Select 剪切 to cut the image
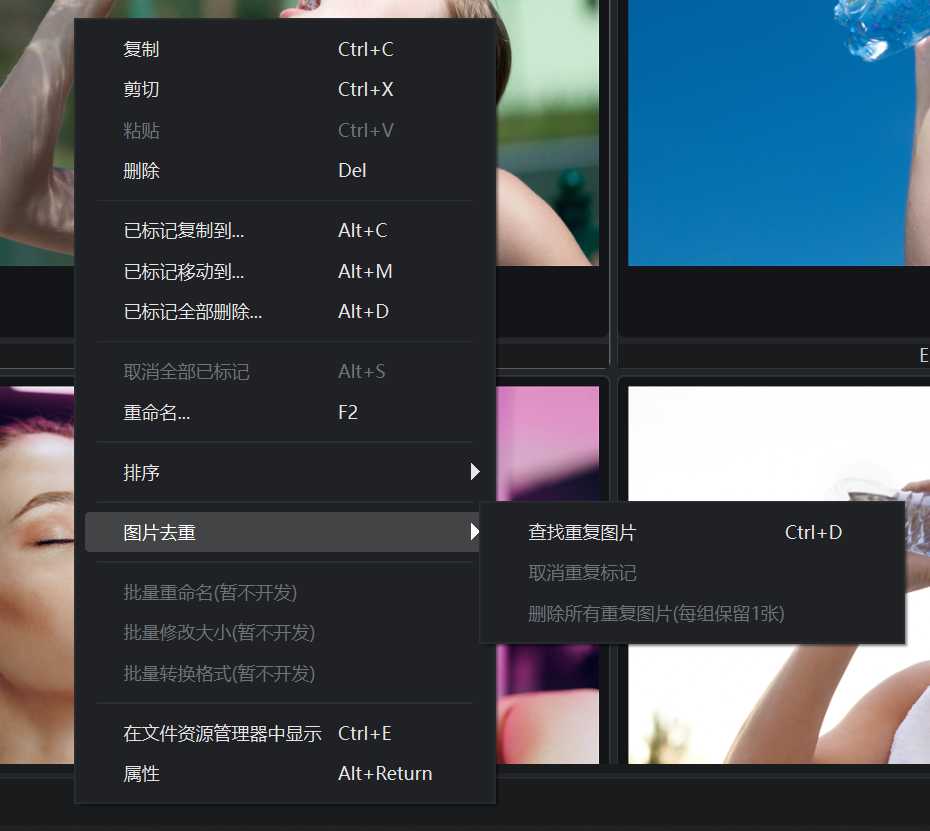The height and width of the screenshot is (831, 930). click(x=141, y=89)
